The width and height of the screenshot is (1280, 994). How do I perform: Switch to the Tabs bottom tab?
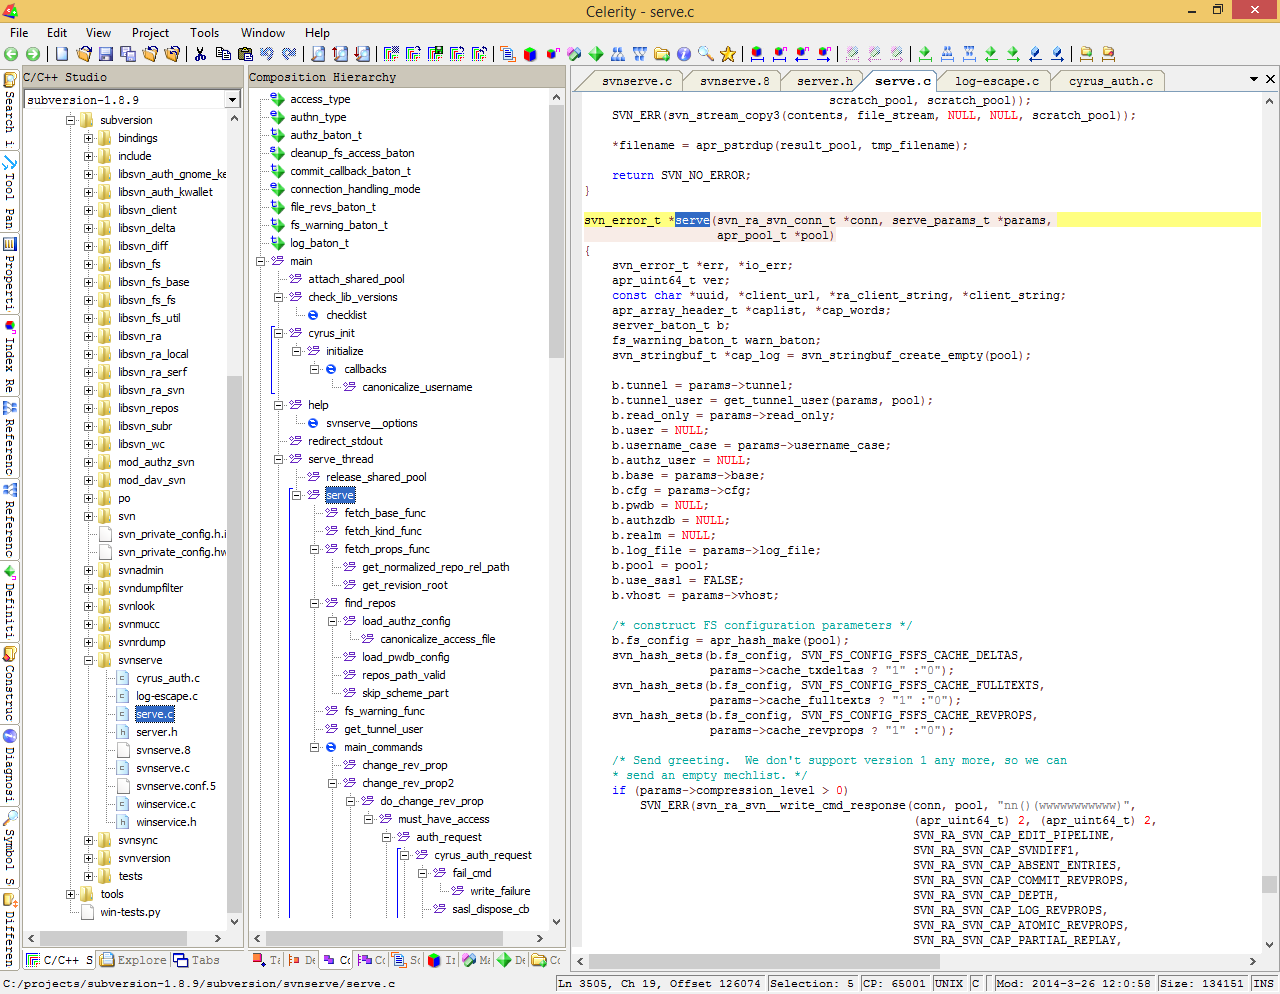[x=197, y=960]
